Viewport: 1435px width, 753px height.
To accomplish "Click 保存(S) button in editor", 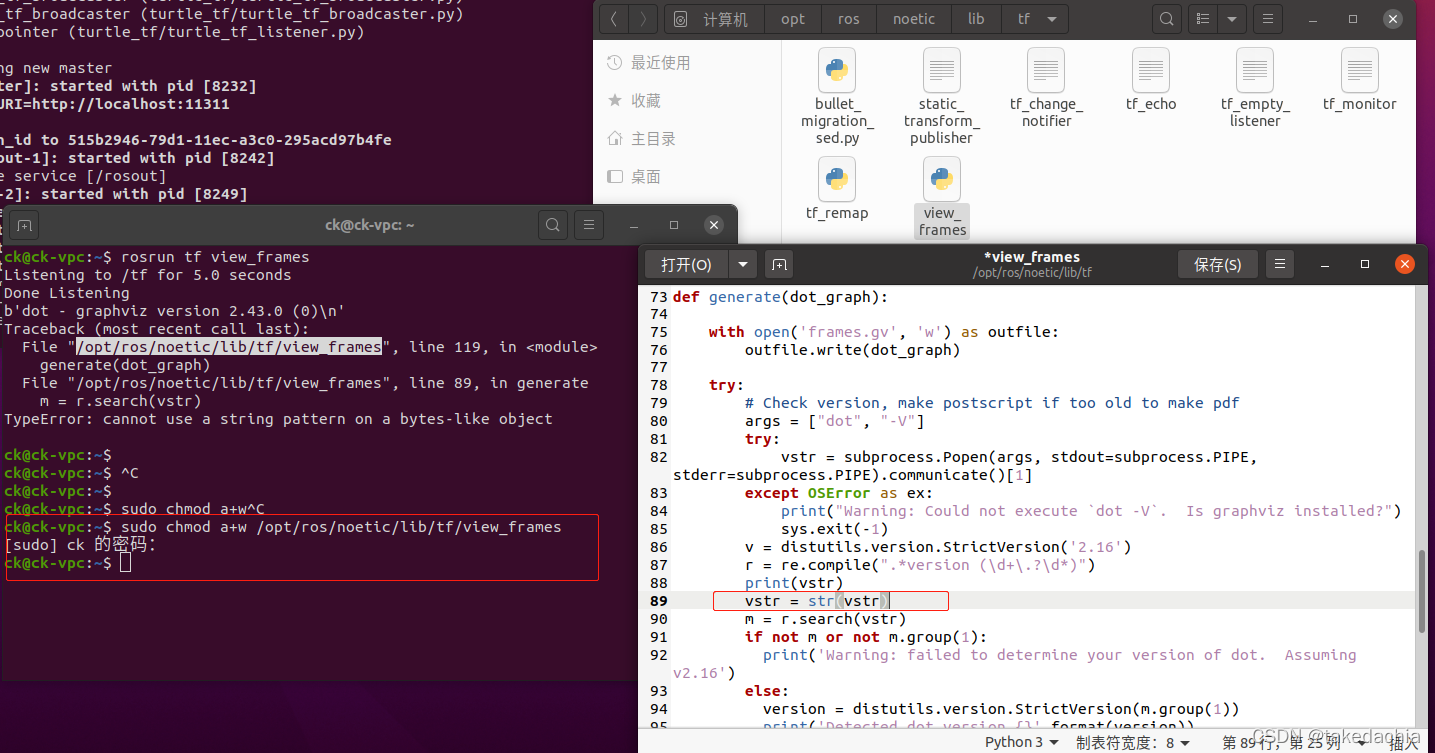I will click(1217, 264).
